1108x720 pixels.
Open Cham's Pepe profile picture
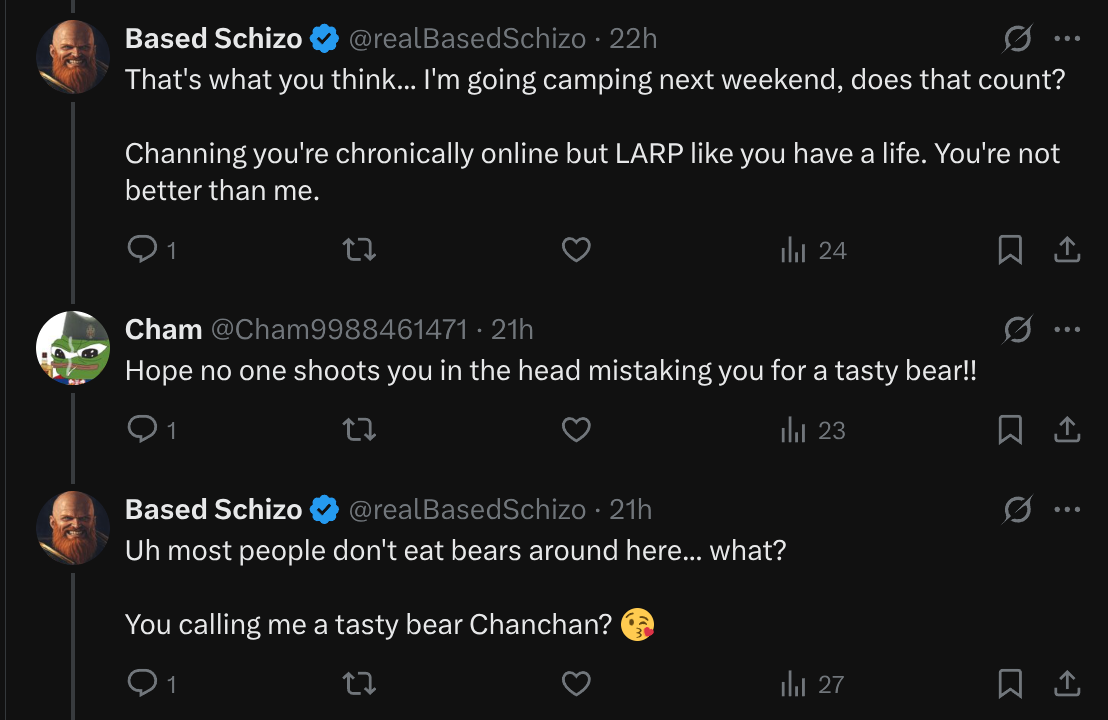tap(73, 348)
